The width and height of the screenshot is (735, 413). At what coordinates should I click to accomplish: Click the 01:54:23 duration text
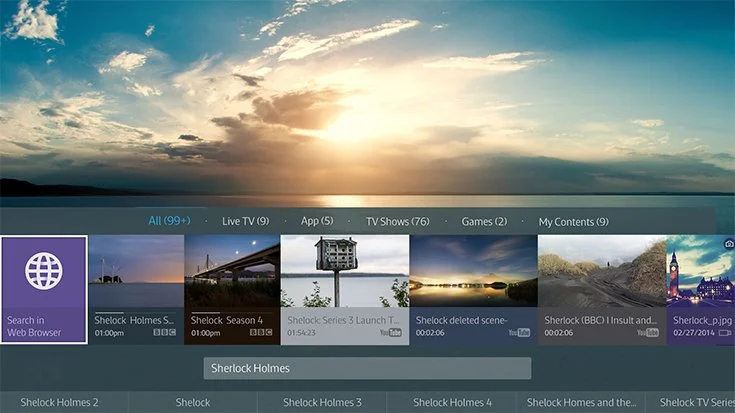click(301, 333)
